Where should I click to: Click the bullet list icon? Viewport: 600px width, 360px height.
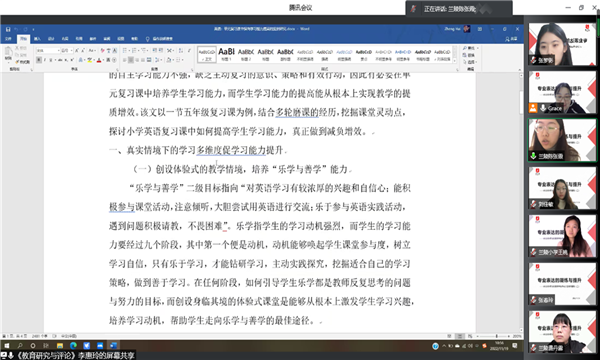tap(125, 50)
